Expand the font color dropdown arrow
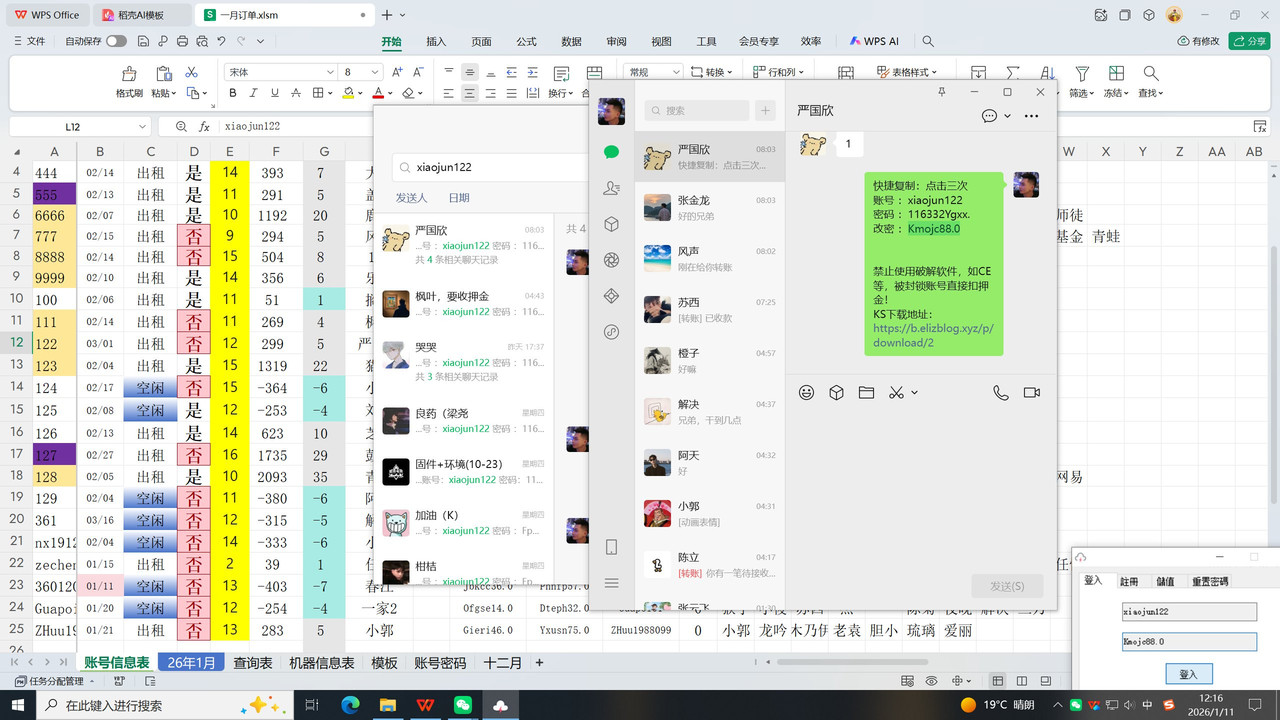Screen dimensions: 1280x720 (391, 93)
